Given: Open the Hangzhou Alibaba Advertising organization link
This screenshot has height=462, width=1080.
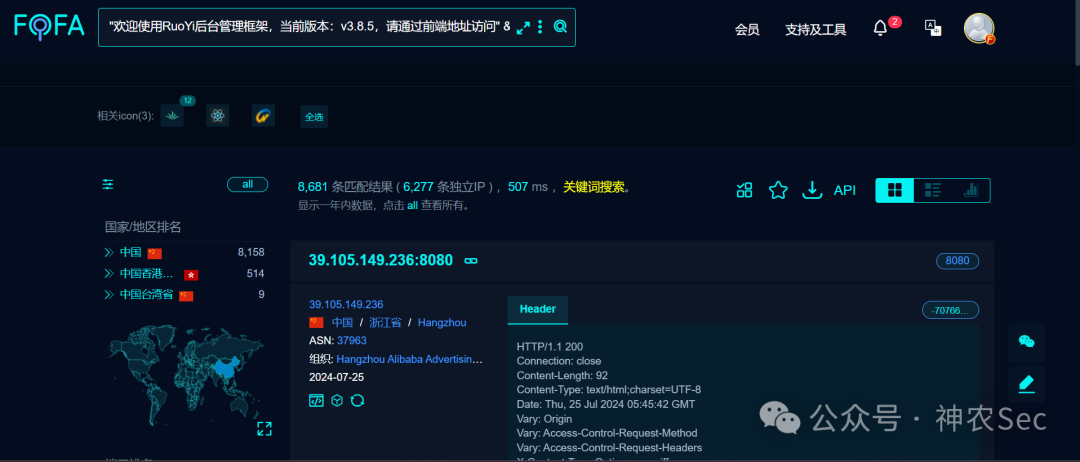Looking at the screenshot, I should coord(409,359).
